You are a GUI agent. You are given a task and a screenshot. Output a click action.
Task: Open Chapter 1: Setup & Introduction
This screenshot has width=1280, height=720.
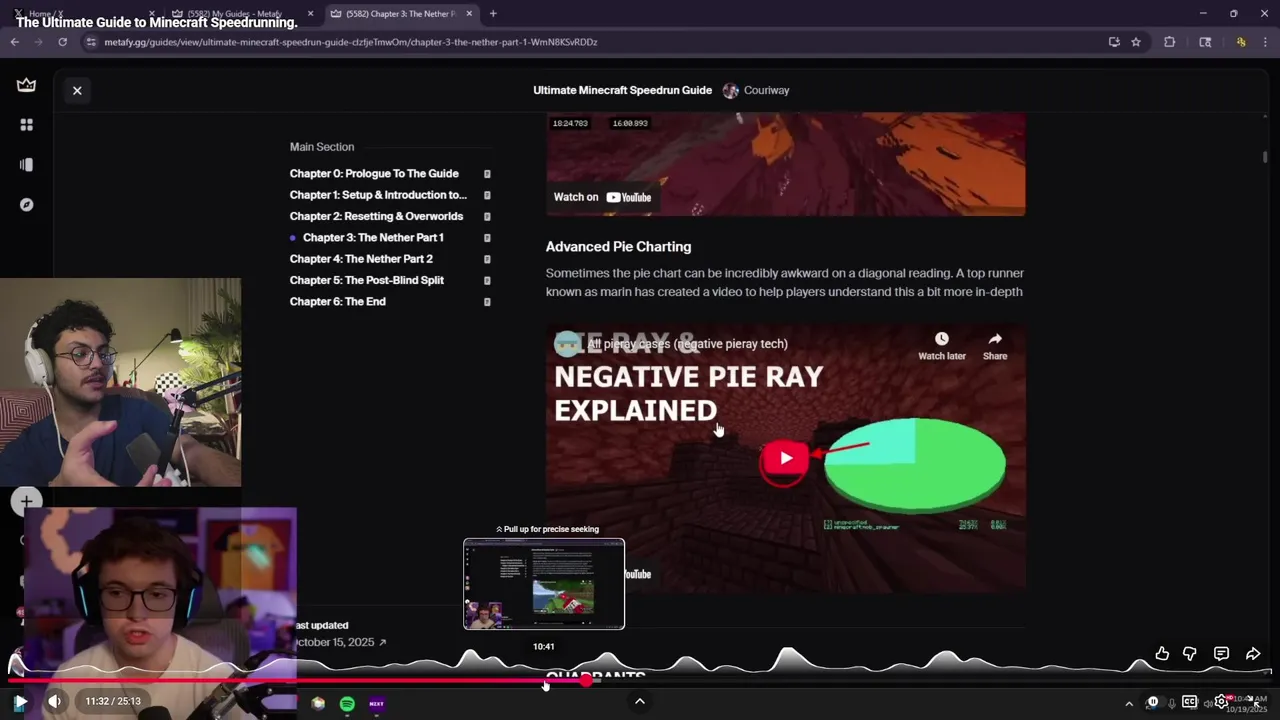378,195
